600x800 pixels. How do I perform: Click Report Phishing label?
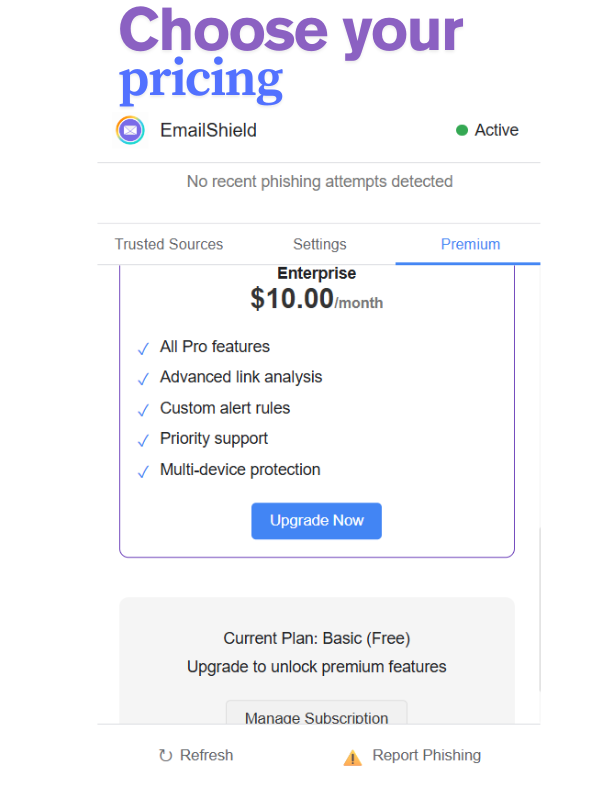click(427, 755)
